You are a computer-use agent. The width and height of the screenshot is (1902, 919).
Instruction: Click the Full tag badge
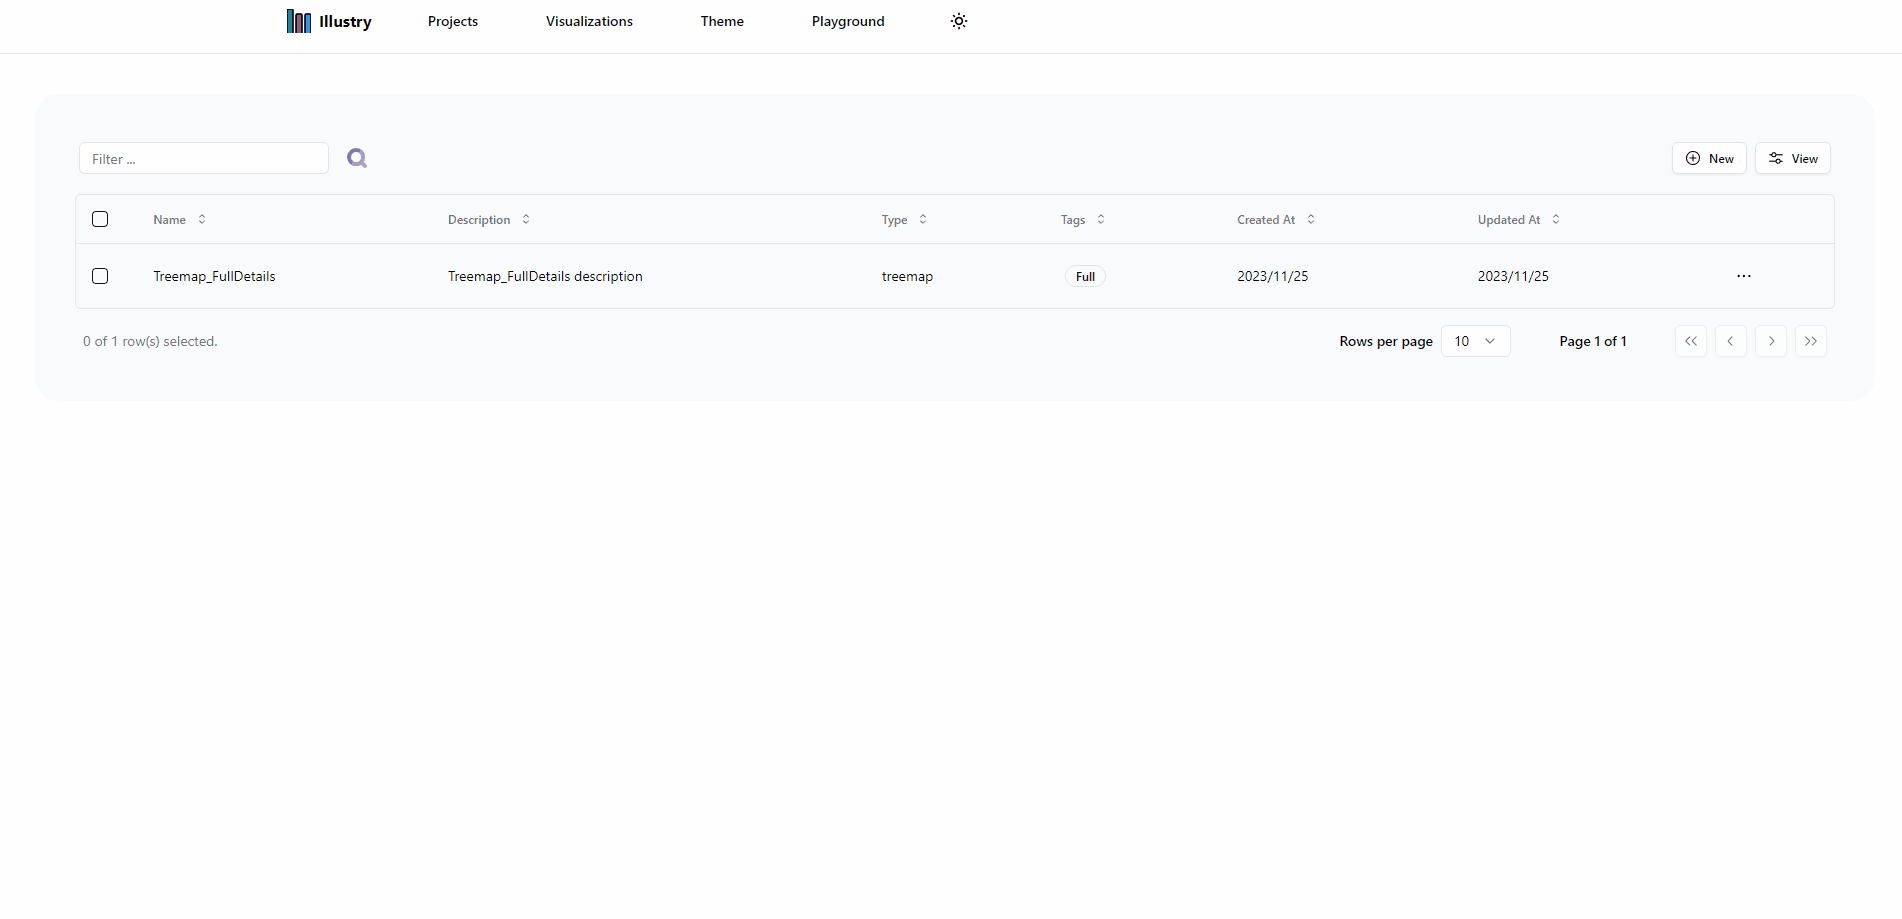(1085, 277)
